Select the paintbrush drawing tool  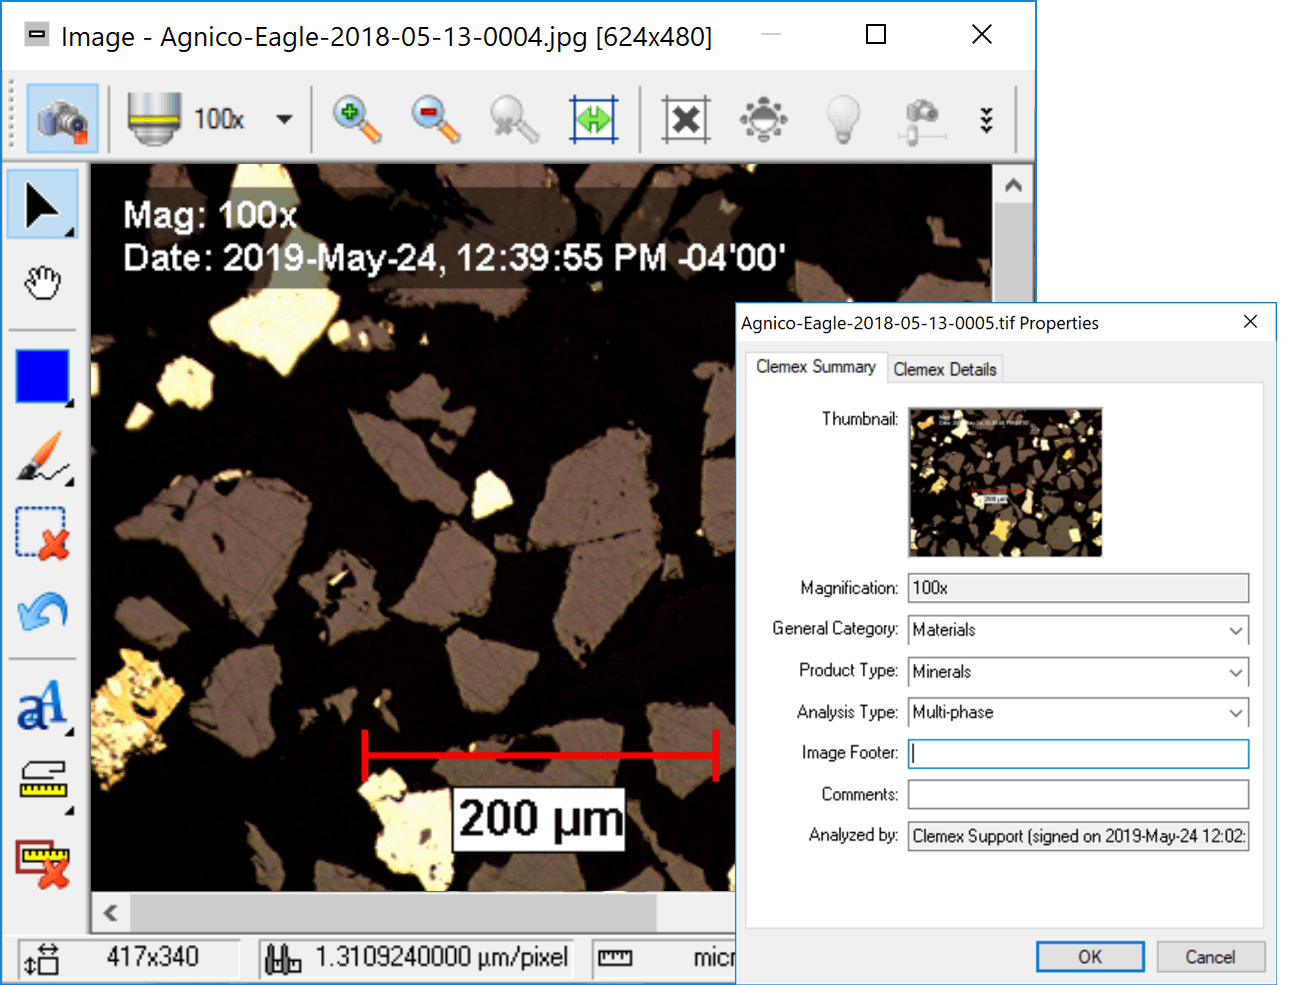[x=43, y=458]
